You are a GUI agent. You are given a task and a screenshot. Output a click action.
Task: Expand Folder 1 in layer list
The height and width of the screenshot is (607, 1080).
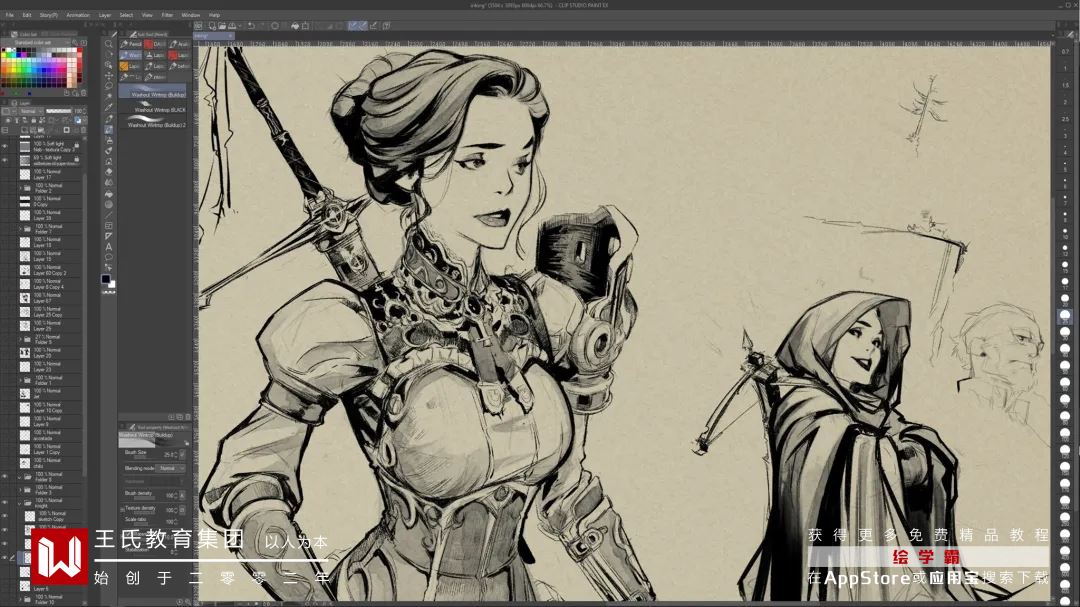tap(20, 380)
